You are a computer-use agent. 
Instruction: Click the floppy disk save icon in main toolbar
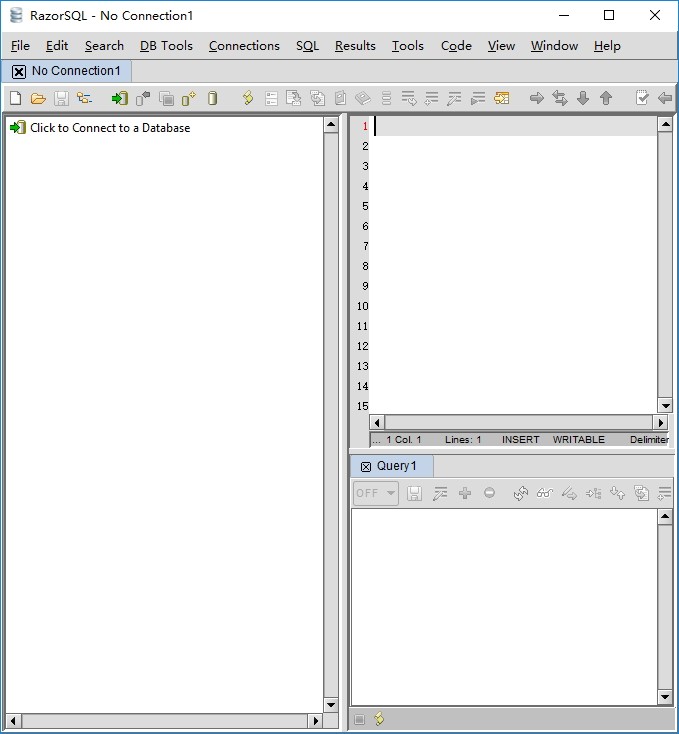click(61, 98)
